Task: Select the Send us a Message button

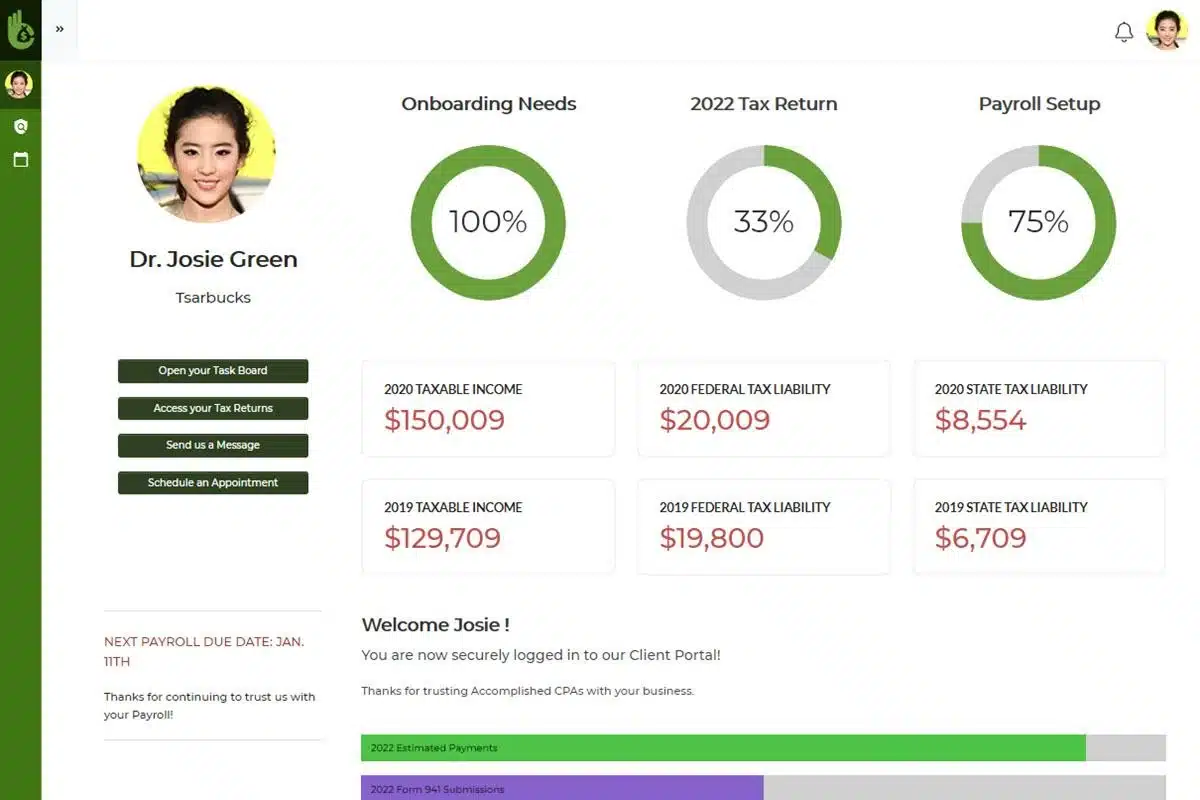Action: [213, 446]
